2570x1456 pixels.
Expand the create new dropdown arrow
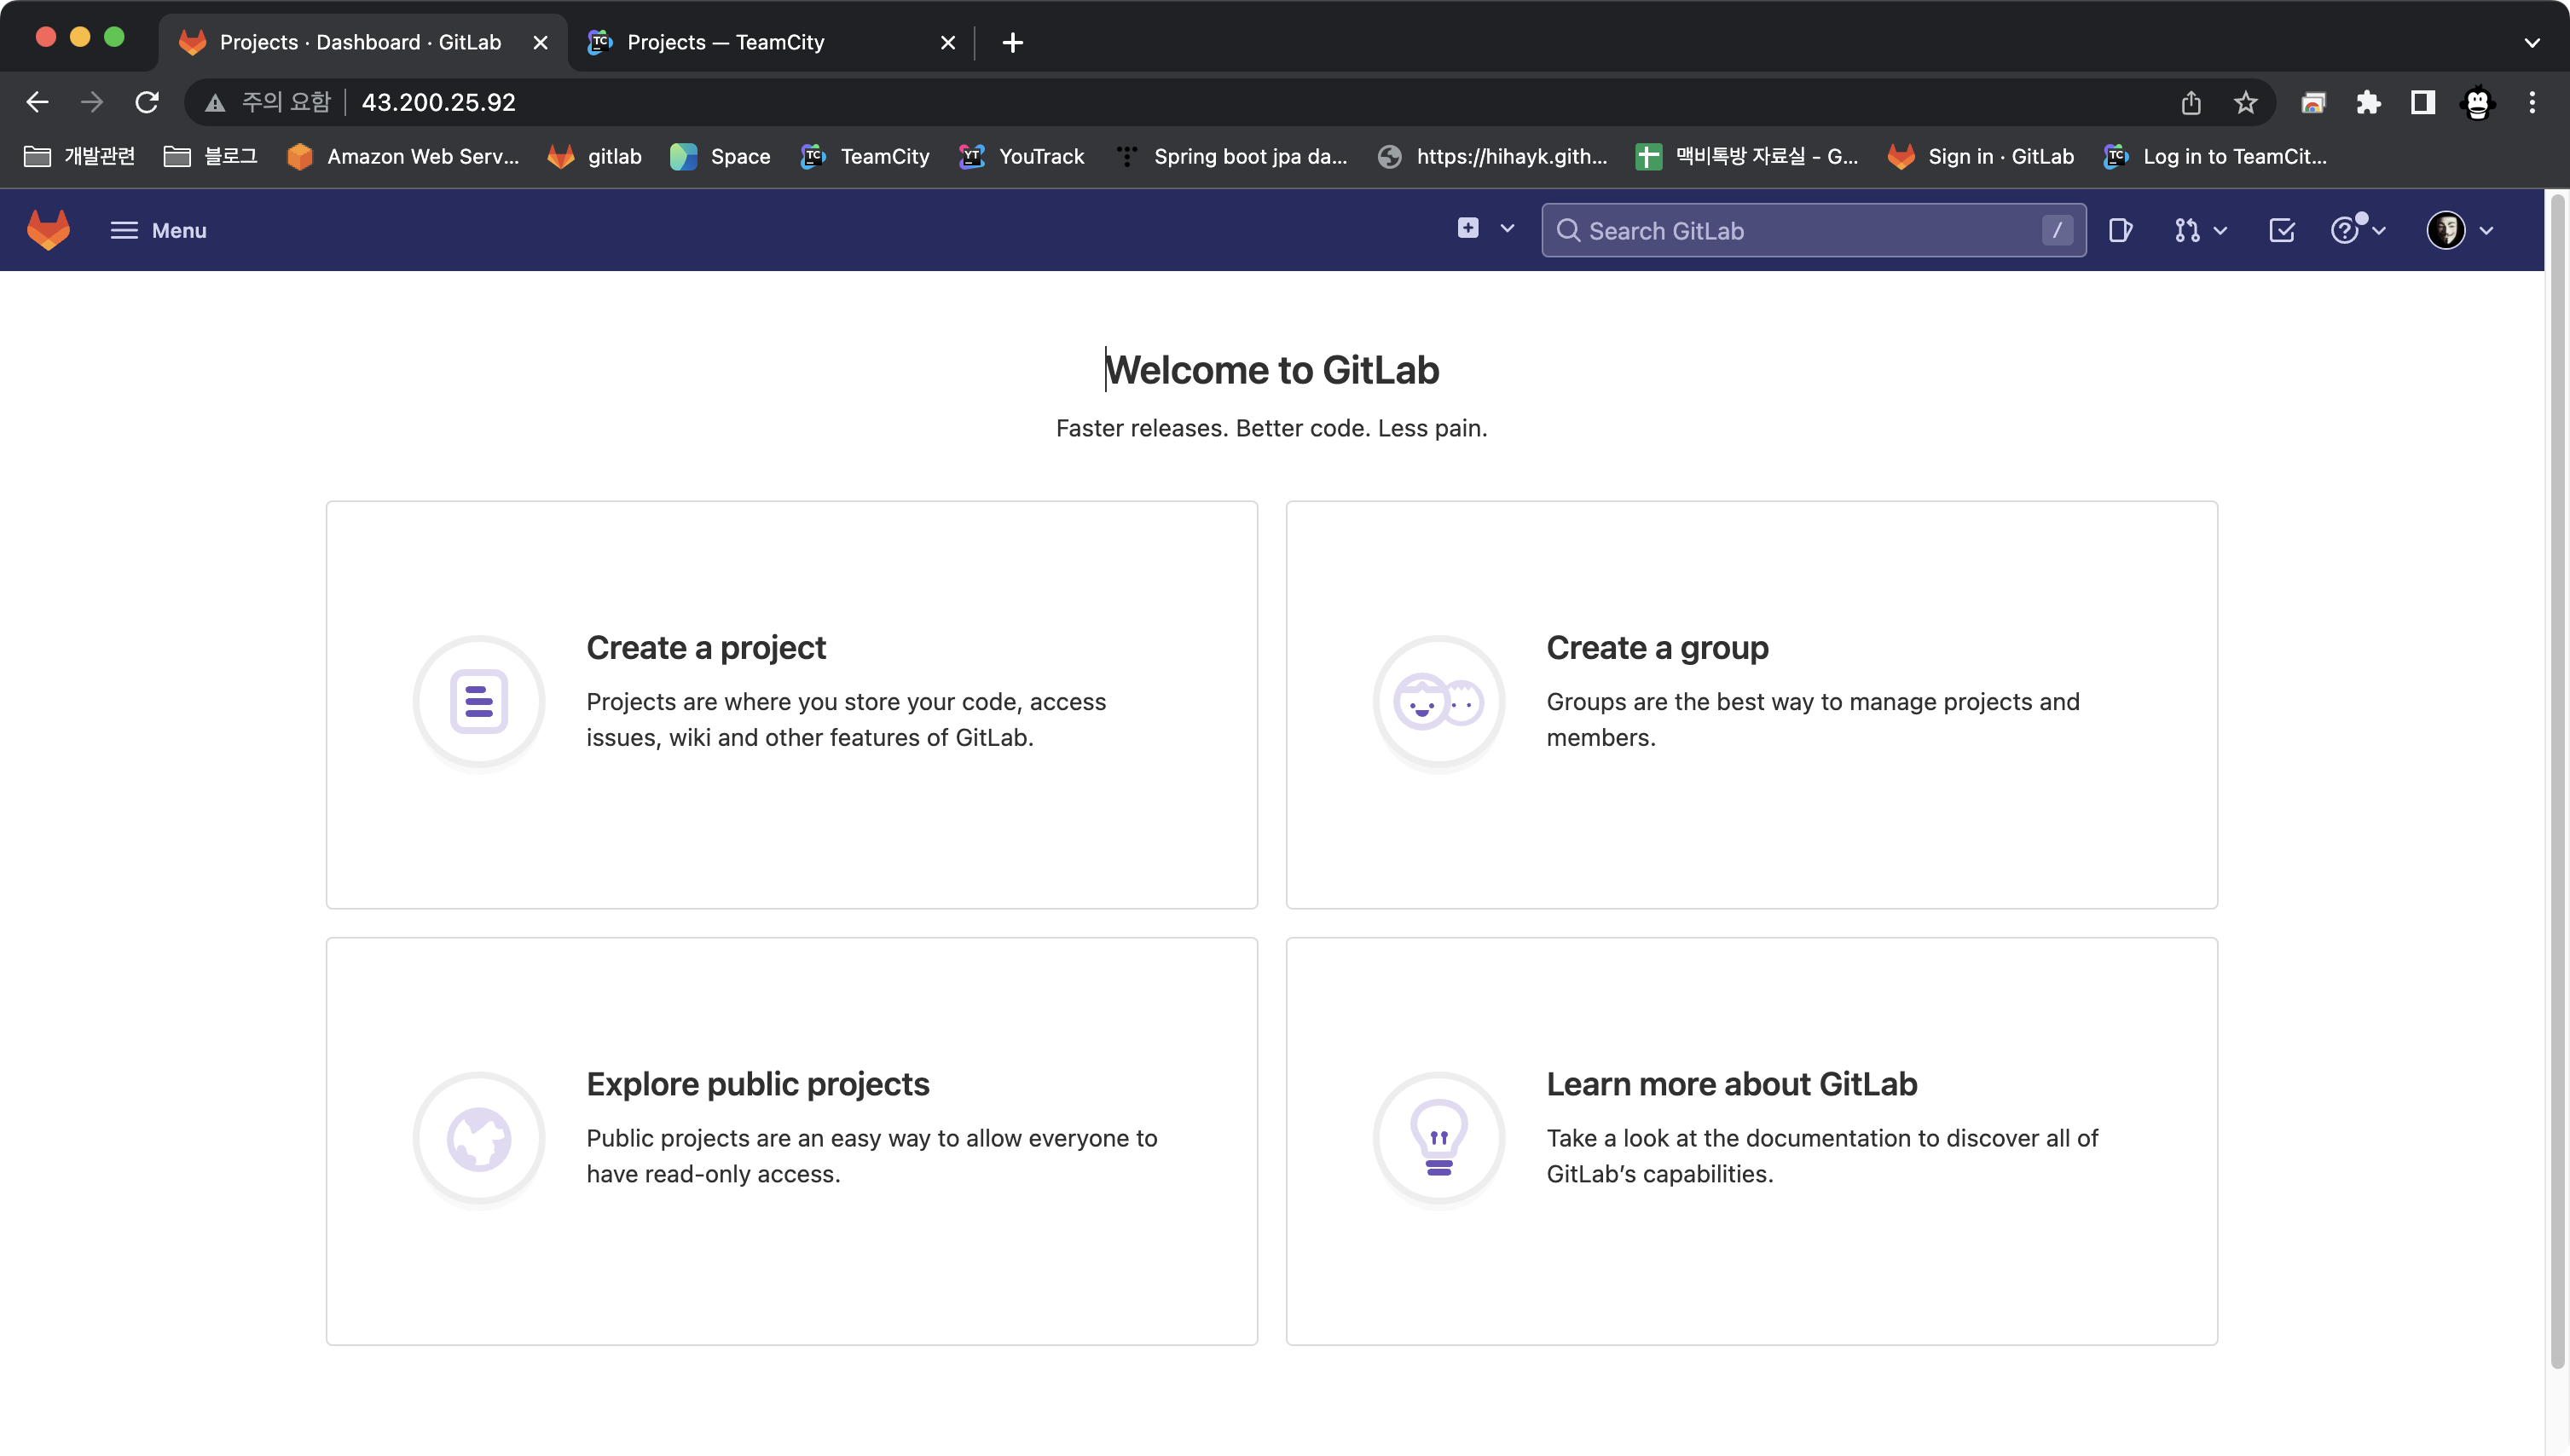click(1507, 229)
